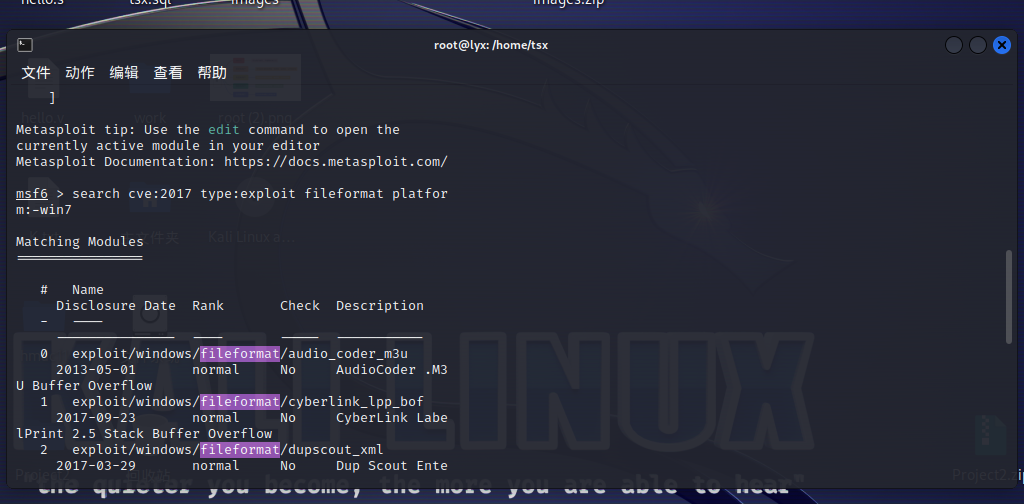Click the Check column header
The image size is (1024, 504).
click(300, 306)
